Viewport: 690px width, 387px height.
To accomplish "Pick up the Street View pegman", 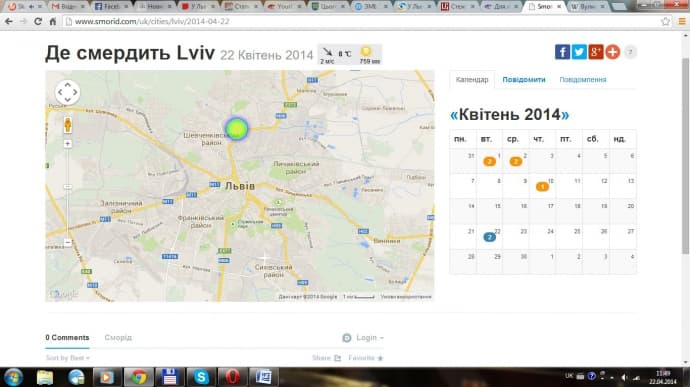I will click(67, 125).
